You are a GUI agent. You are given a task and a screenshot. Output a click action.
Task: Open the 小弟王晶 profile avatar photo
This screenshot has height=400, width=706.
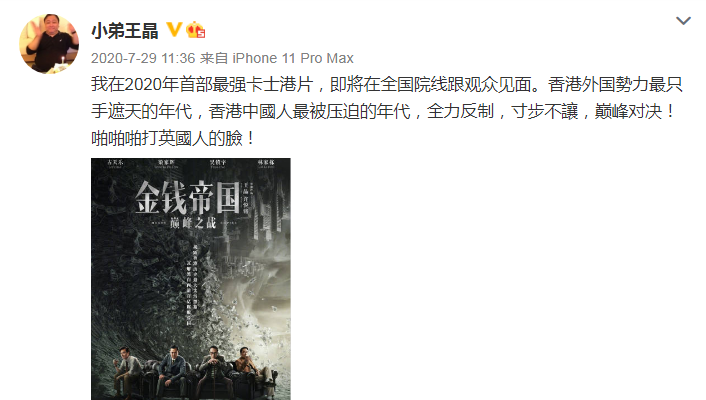tap(49, 44)
